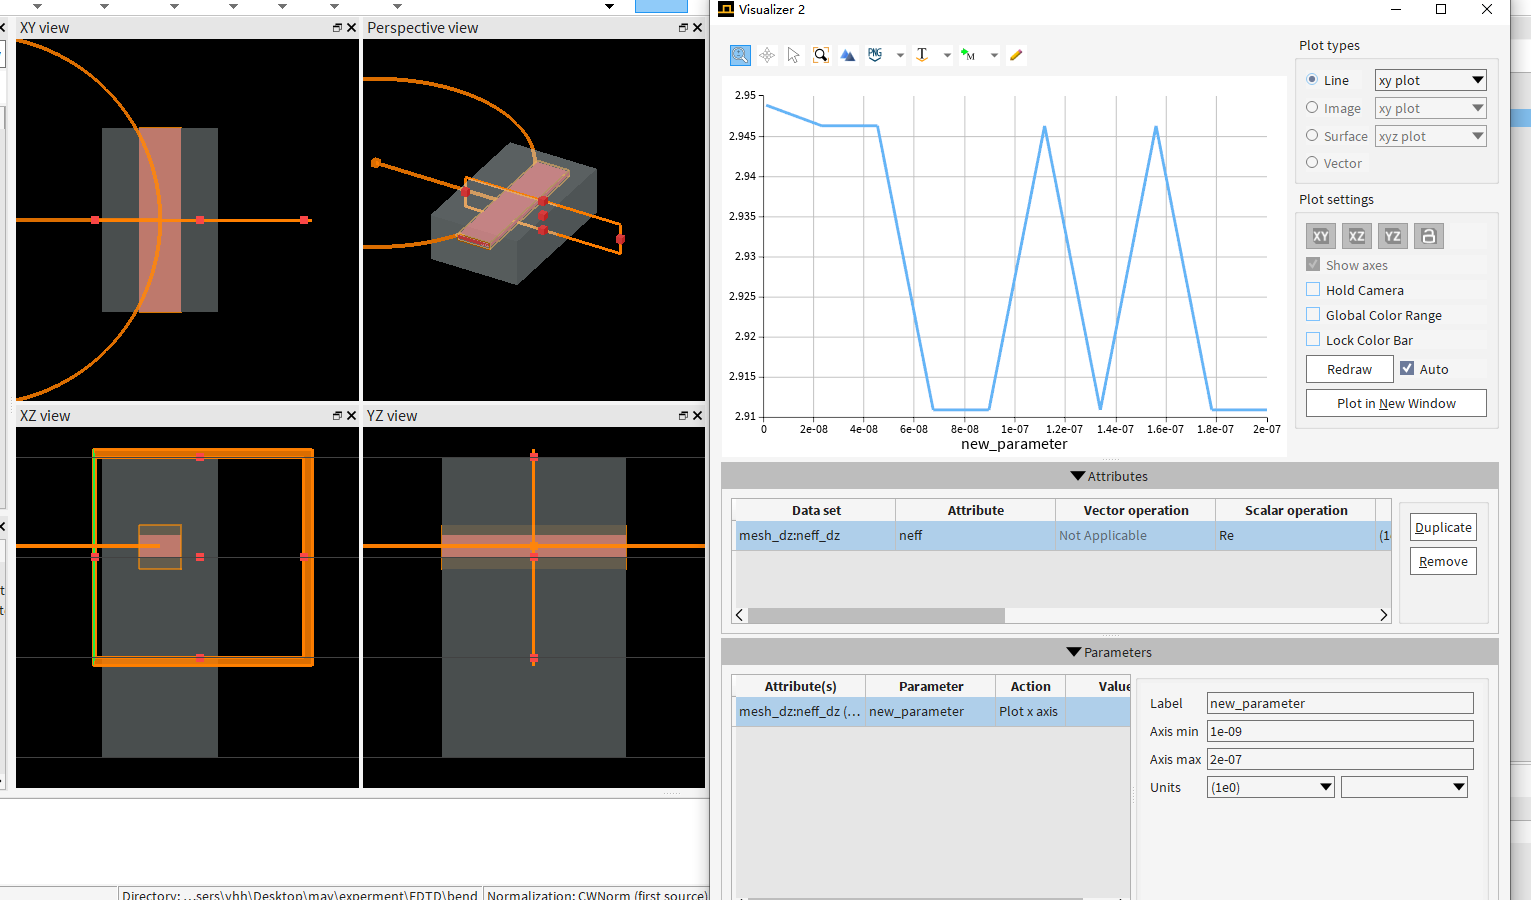Enable the Hold Camera checkbox
The image size is (1531, 900).
pos(1313,290)
